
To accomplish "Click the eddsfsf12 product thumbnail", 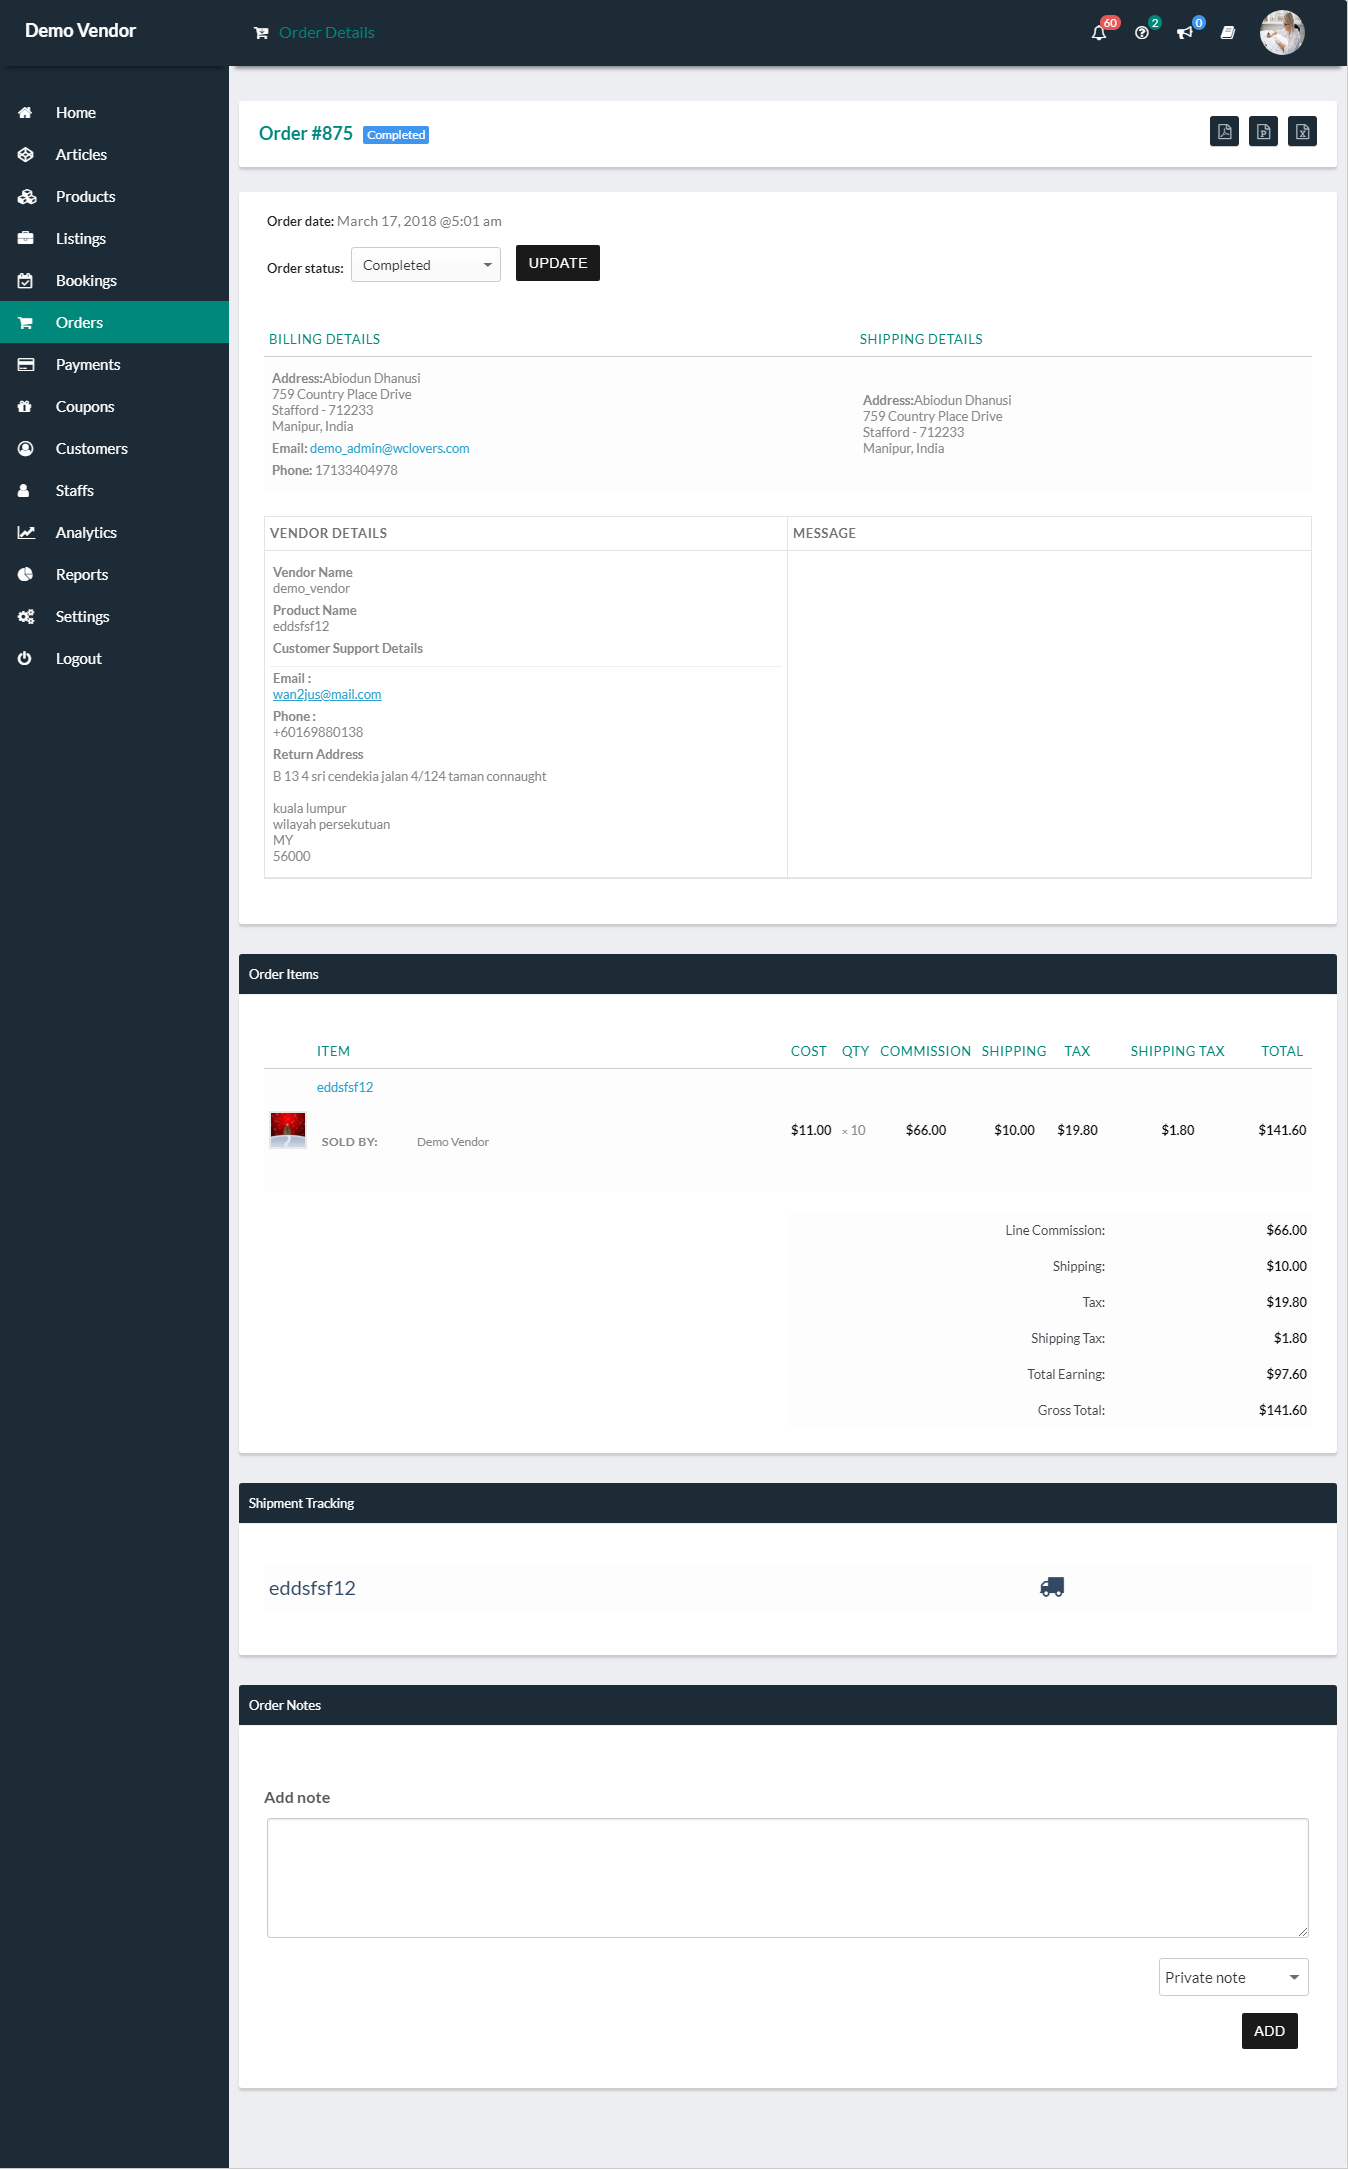I will [x=288, y=1130].
